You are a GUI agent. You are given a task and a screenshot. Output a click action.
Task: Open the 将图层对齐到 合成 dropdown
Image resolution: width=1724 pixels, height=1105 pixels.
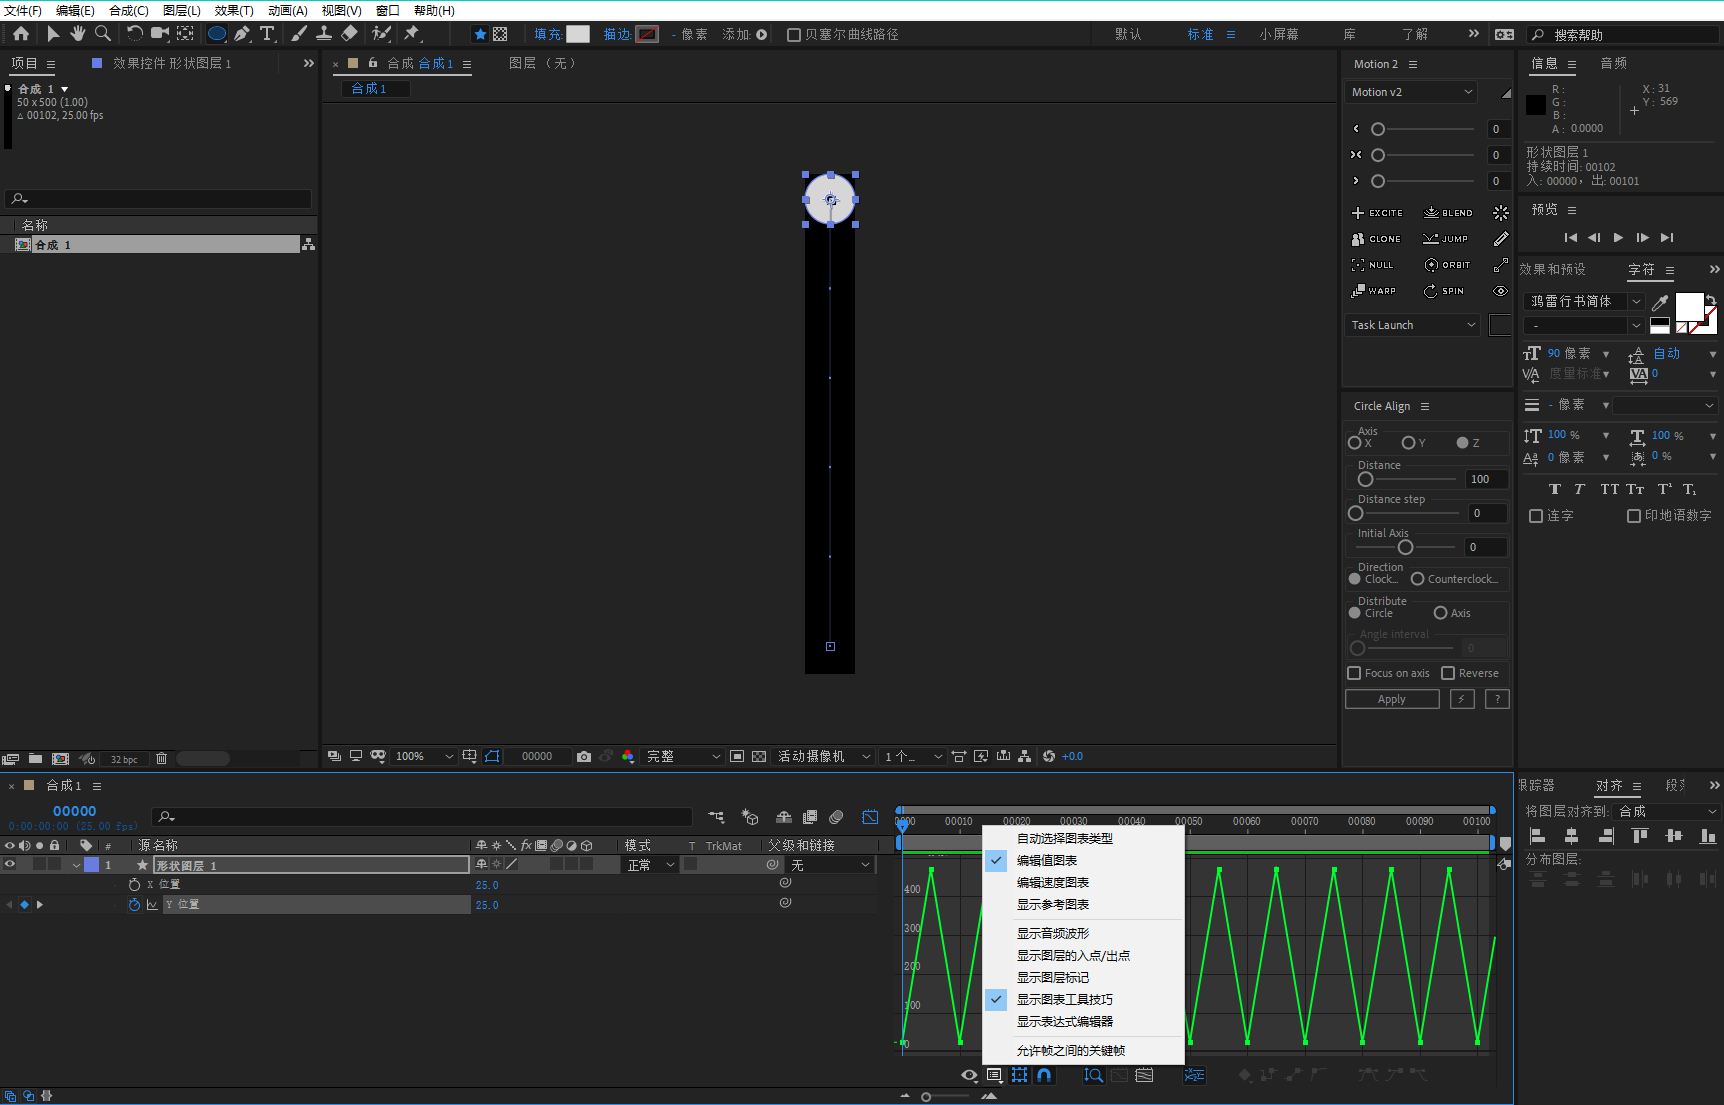click(1667, 811)
